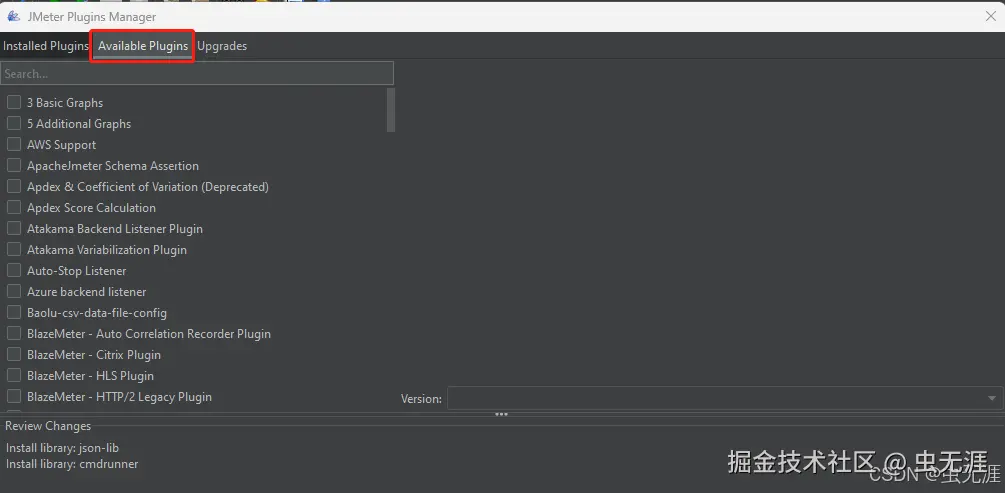
Task: Tick BlazeMeter - Citrix Plugin checkbox
Action: pos(14,355)
